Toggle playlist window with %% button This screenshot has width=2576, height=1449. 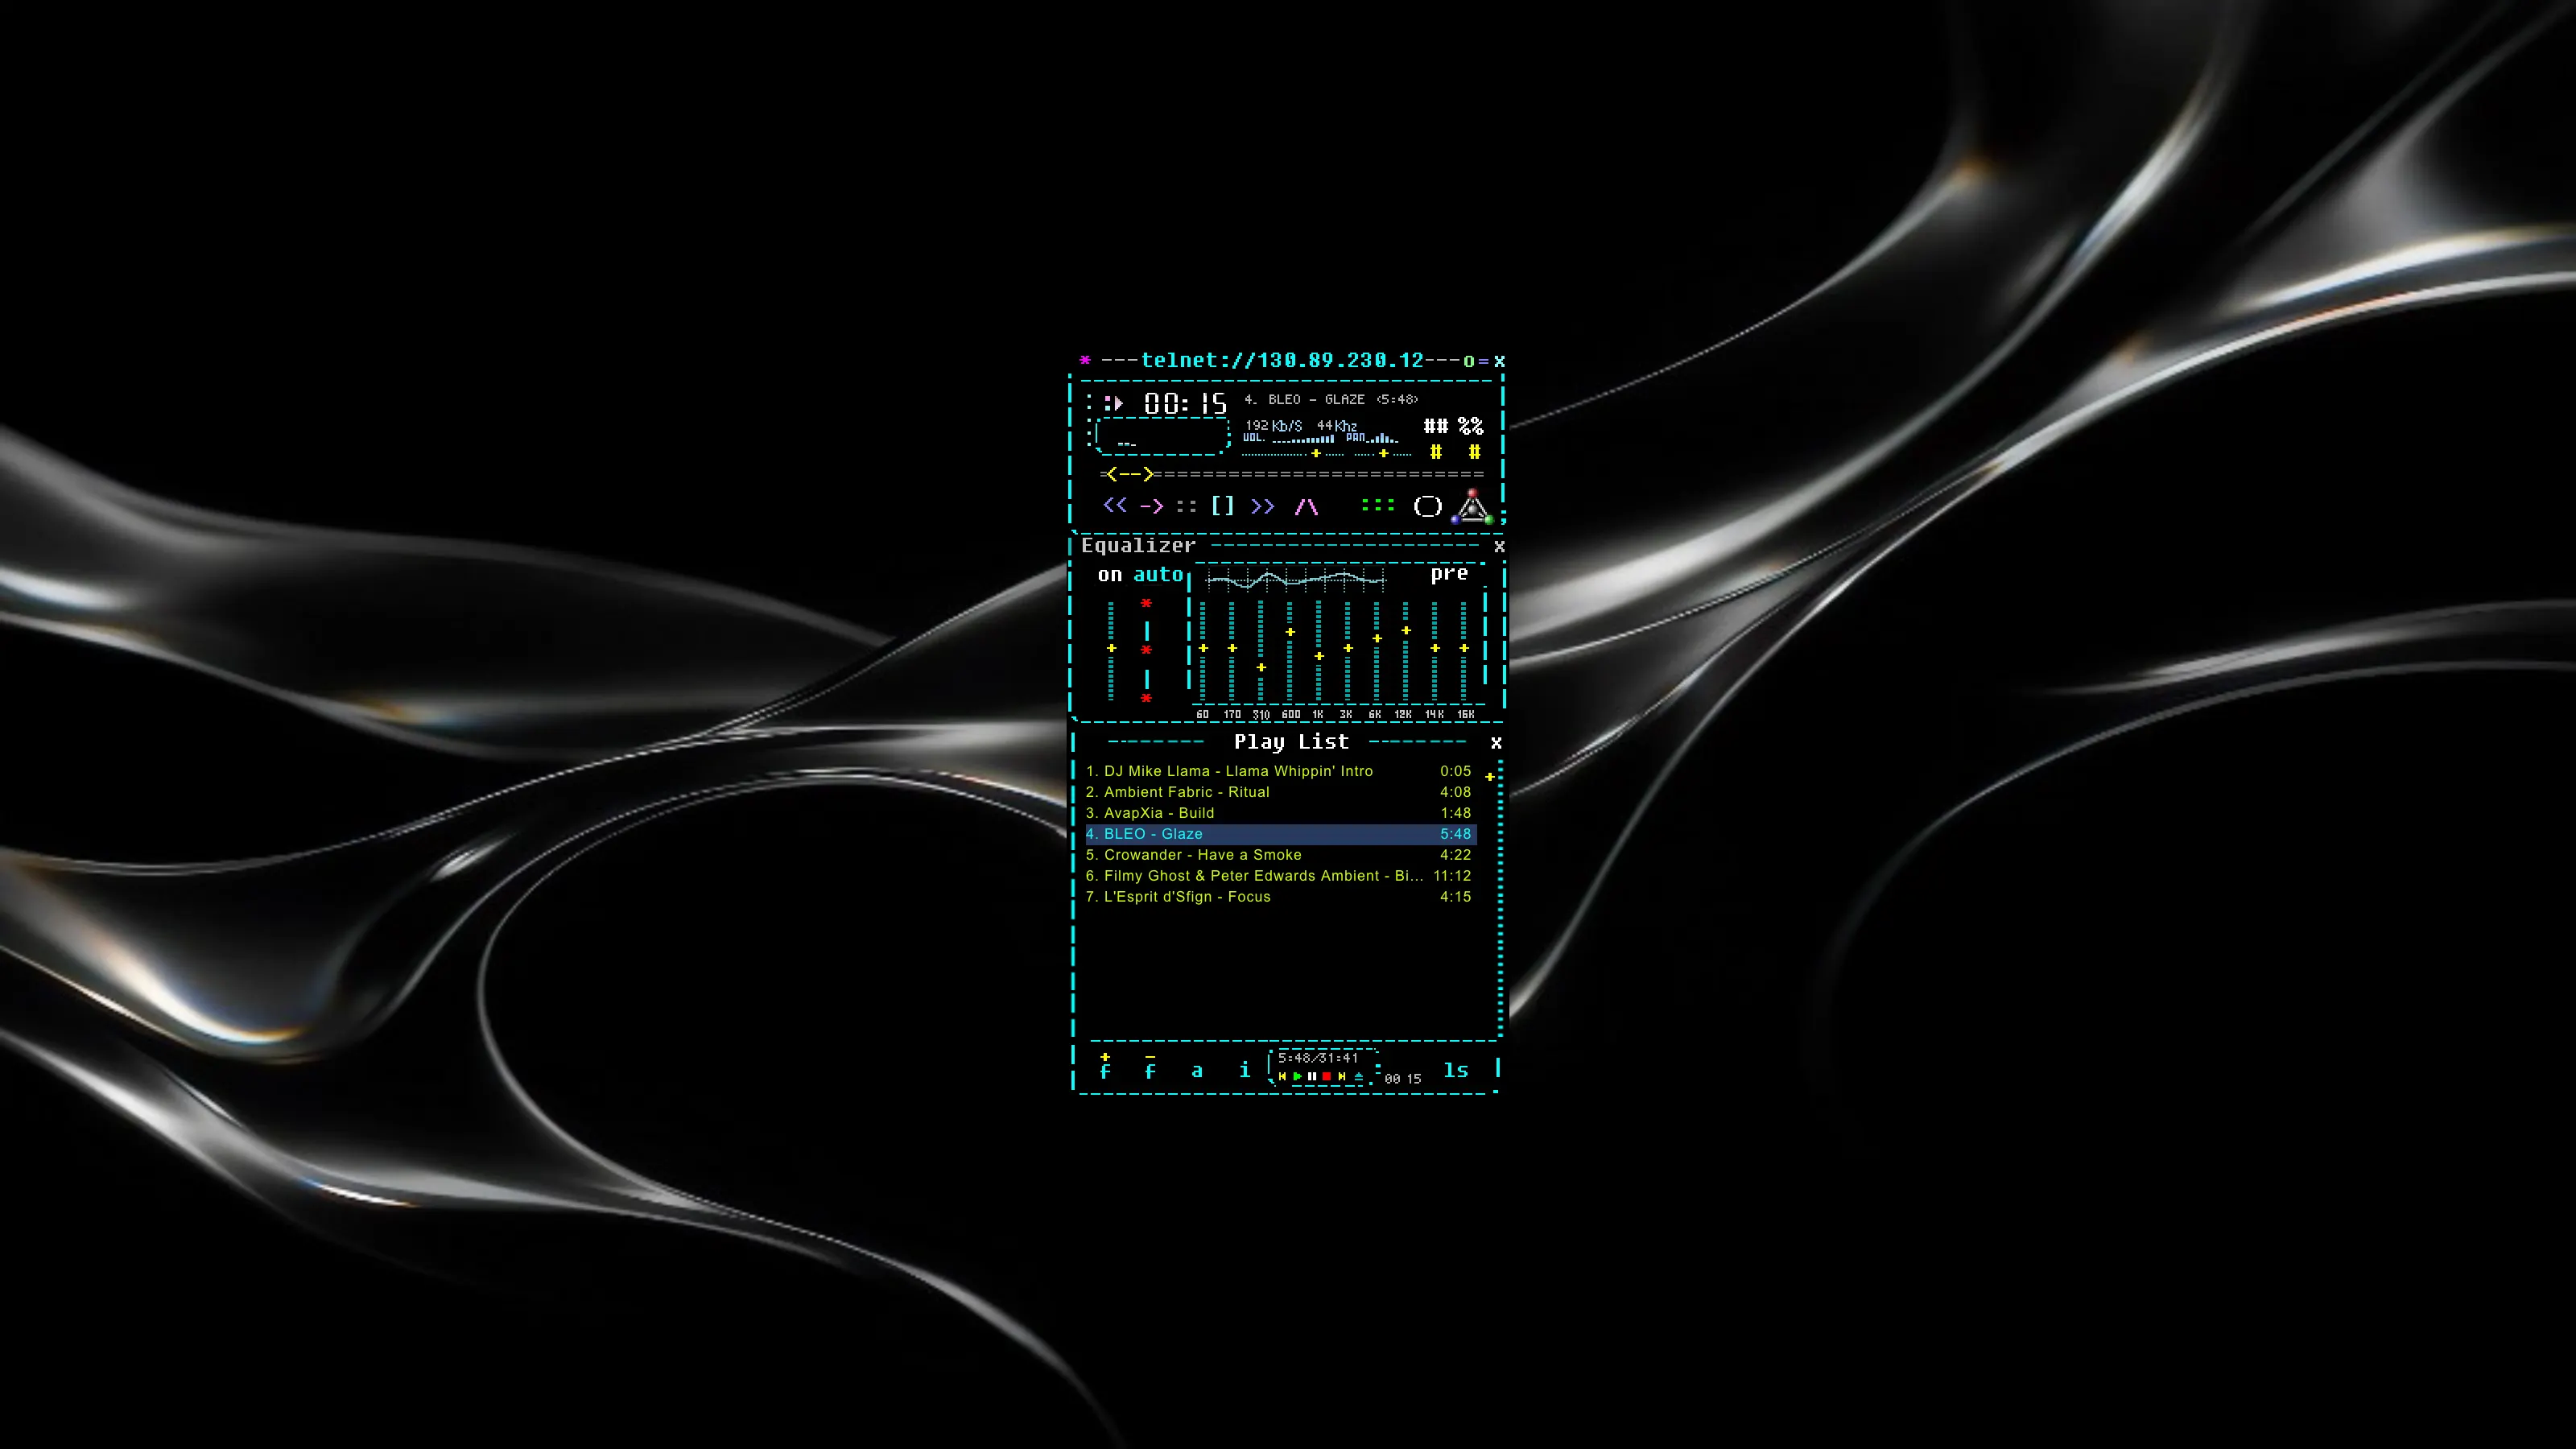coord(1471,427)
